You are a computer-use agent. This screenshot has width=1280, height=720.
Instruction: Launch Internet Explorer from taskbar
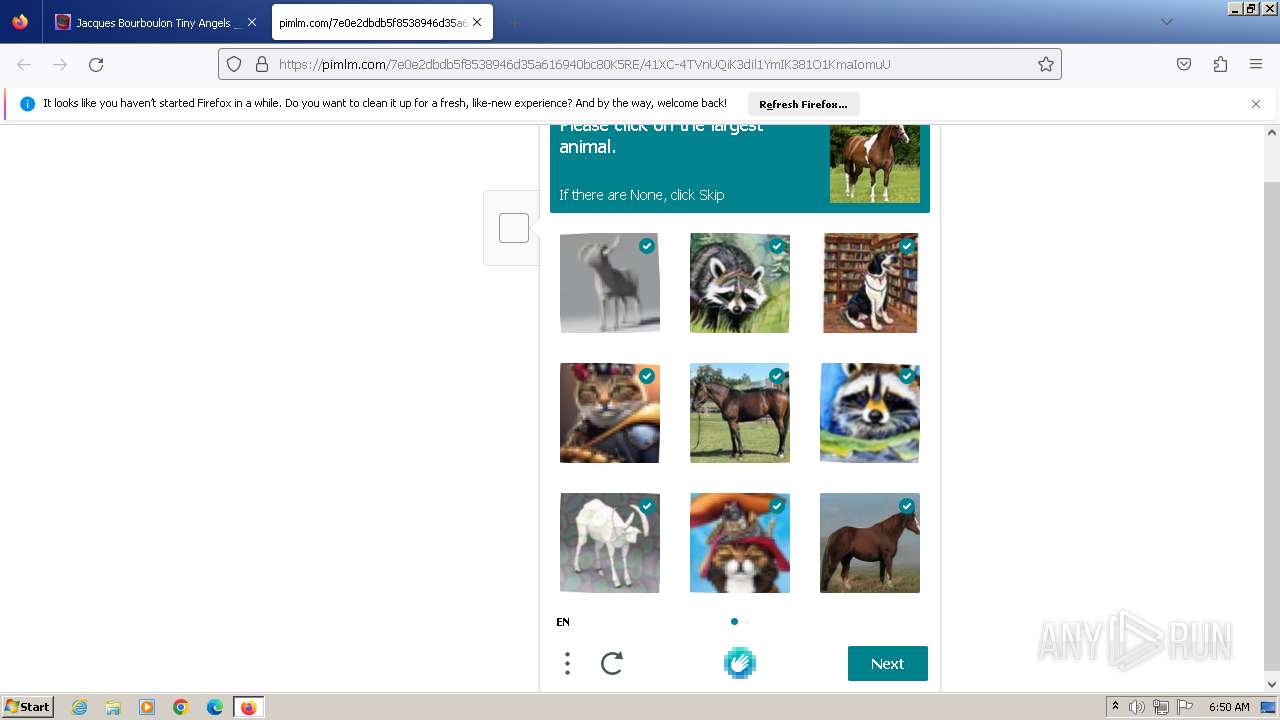tap(80, 707)
